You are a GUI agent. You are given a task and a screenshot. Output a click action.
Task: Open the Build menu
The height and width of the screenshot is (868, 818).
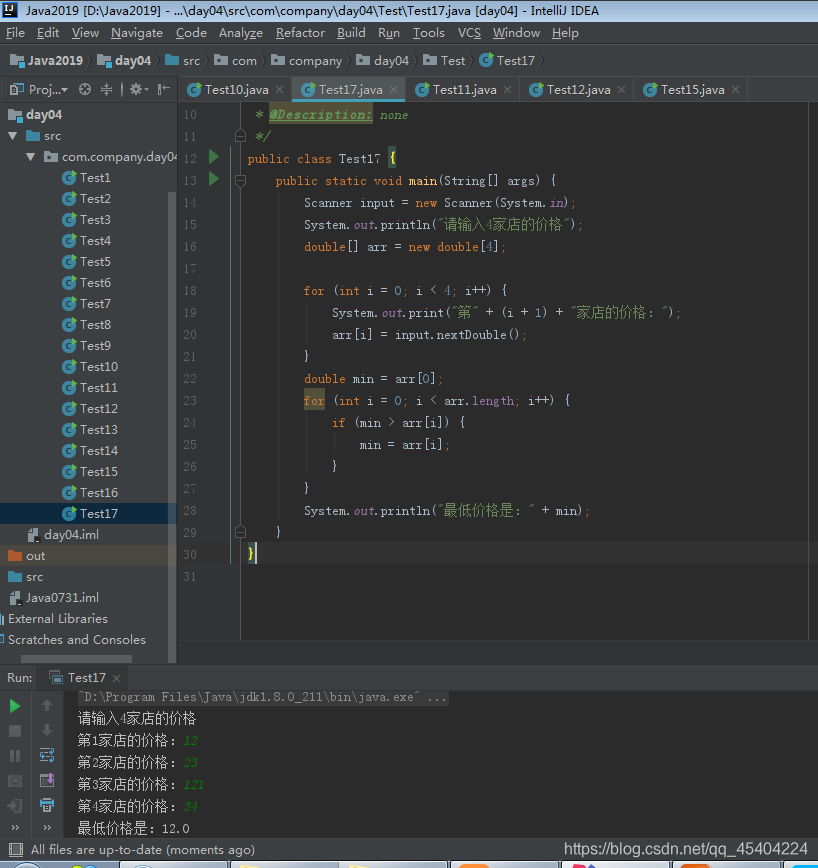tap(351, 33)
